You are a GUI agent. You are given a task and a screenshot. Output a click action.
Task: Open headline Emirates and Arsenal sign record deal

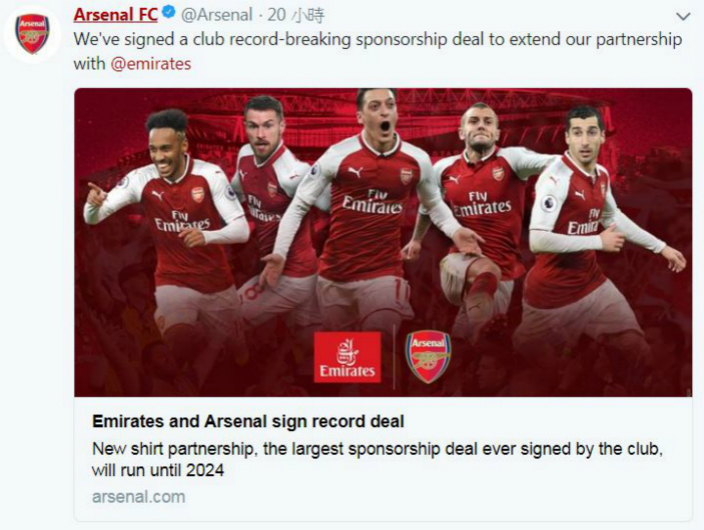248,421
